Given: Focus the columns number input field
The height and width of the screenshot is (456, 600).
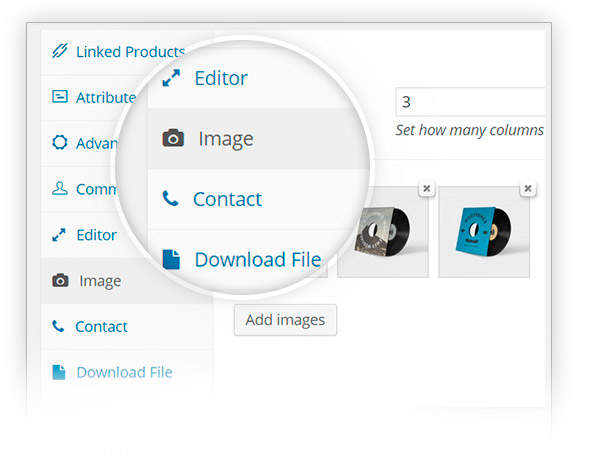Looking at the screenshot, I should pyautogui.click(x=470, y=102).
